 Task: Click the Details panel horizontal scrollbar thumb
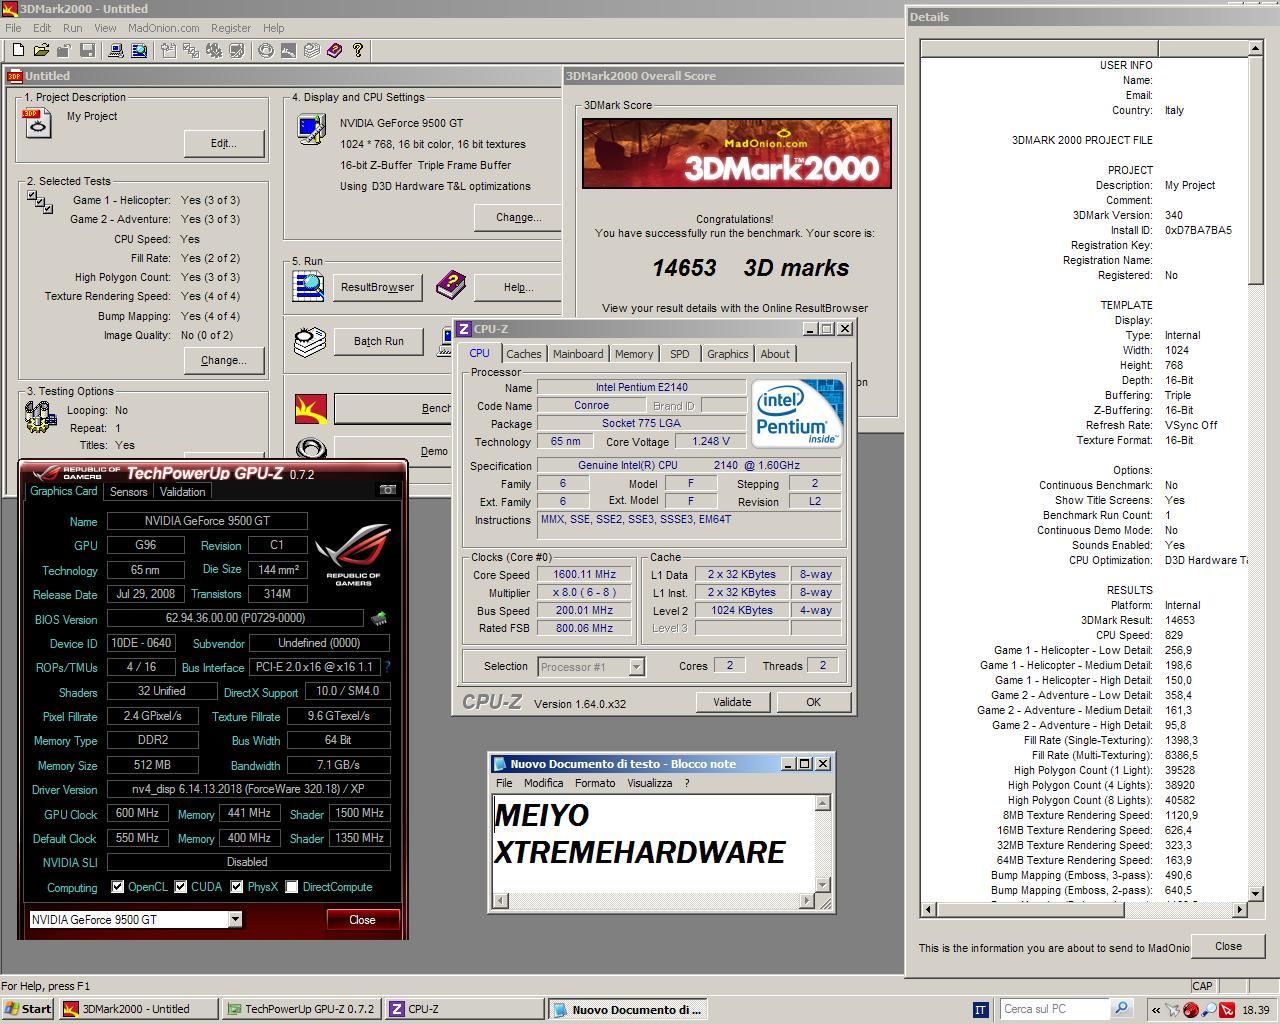click(1029, 909)
